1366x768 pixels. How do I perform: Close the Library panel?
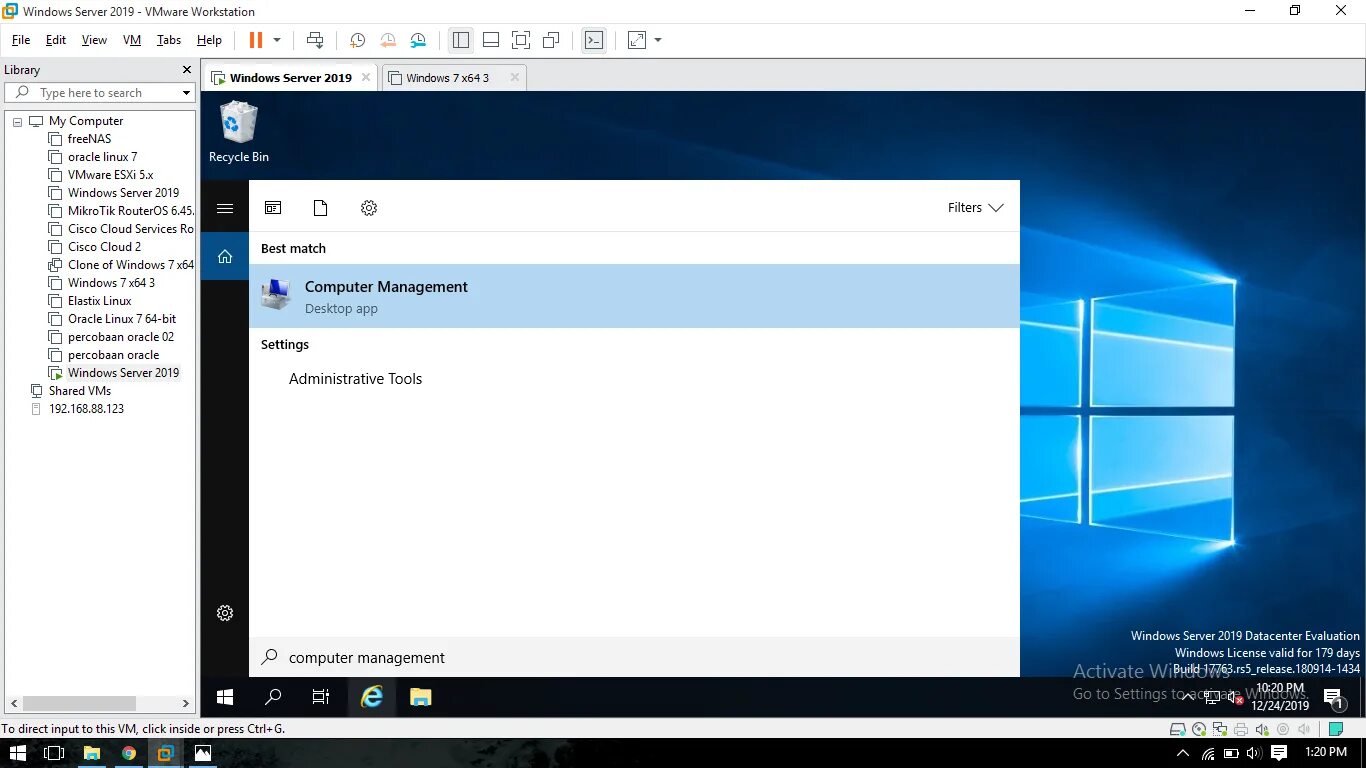point(186,70)
